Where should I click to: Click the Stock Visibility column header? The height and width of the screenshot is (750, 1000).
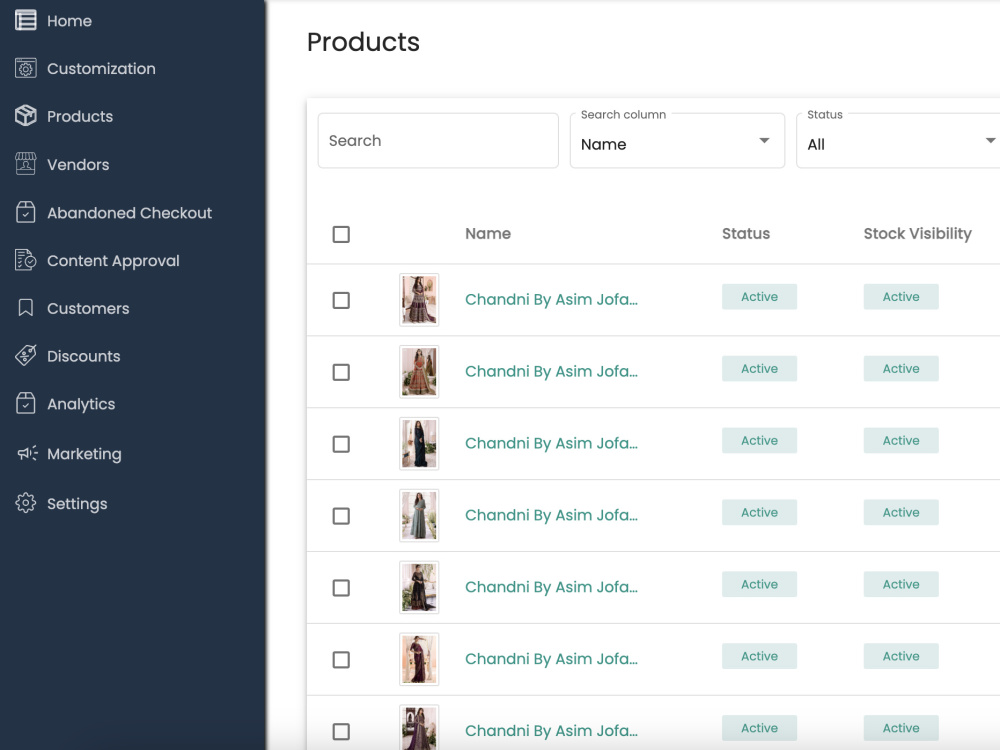(x=918, y=233)
